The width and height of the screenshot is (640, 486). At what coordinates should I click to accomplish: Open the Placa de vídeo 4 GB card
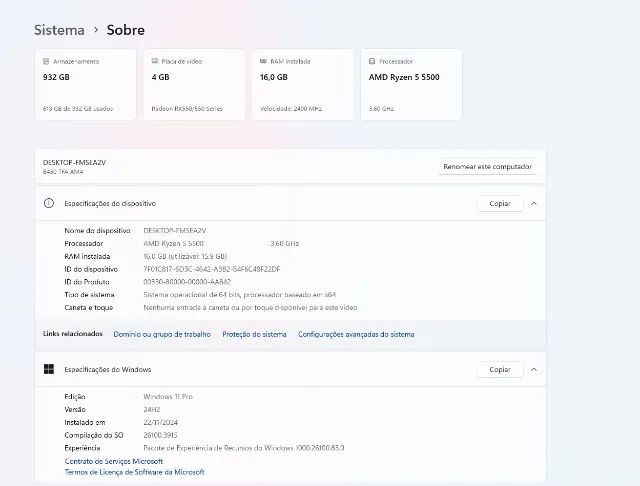point(194,84)
